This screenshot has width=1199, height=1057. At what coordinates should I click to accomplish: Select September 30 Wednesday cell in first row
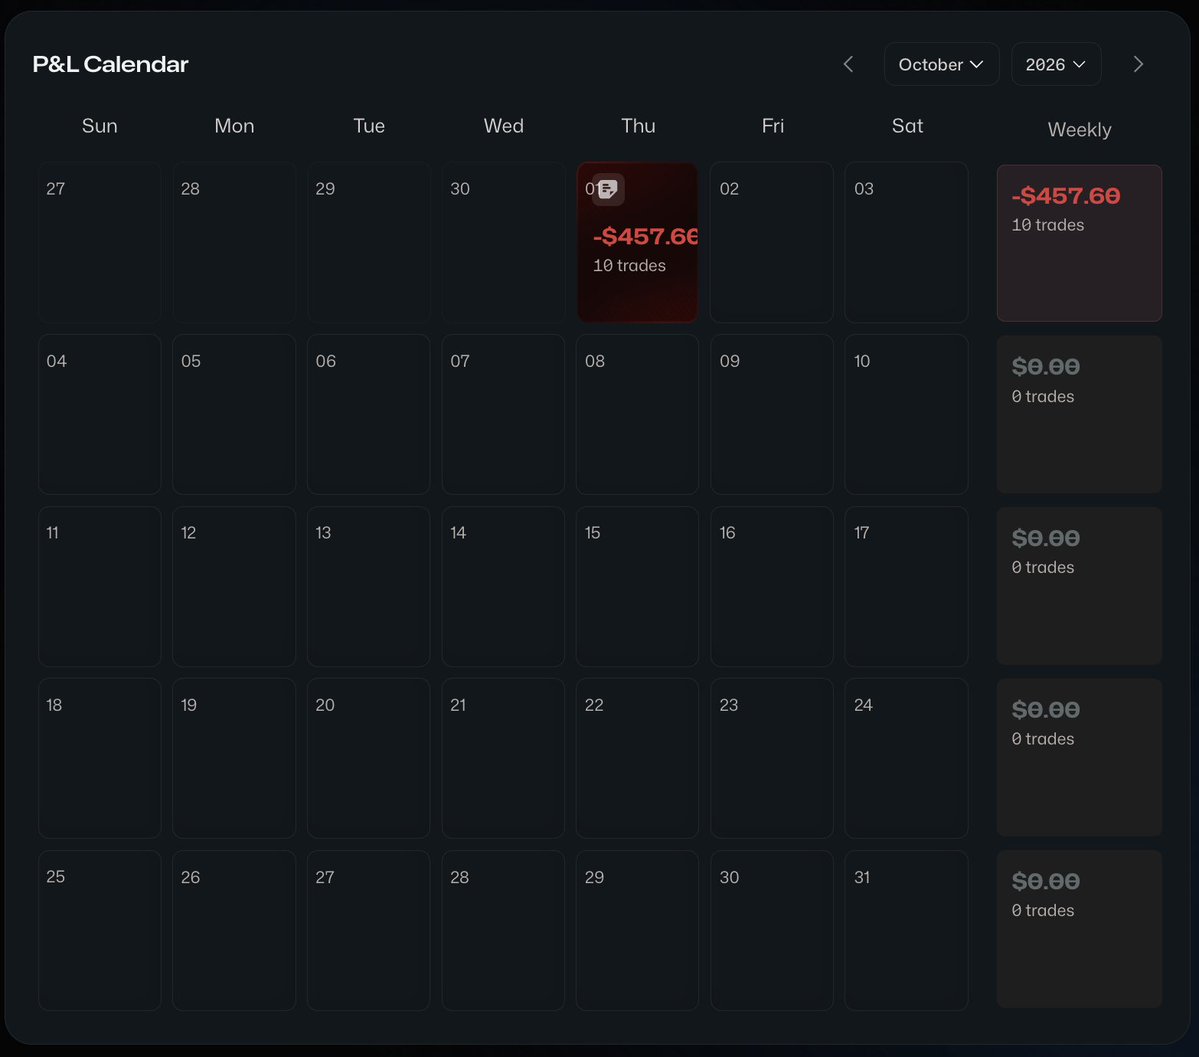pyautogui.click(x=503, y=242)
